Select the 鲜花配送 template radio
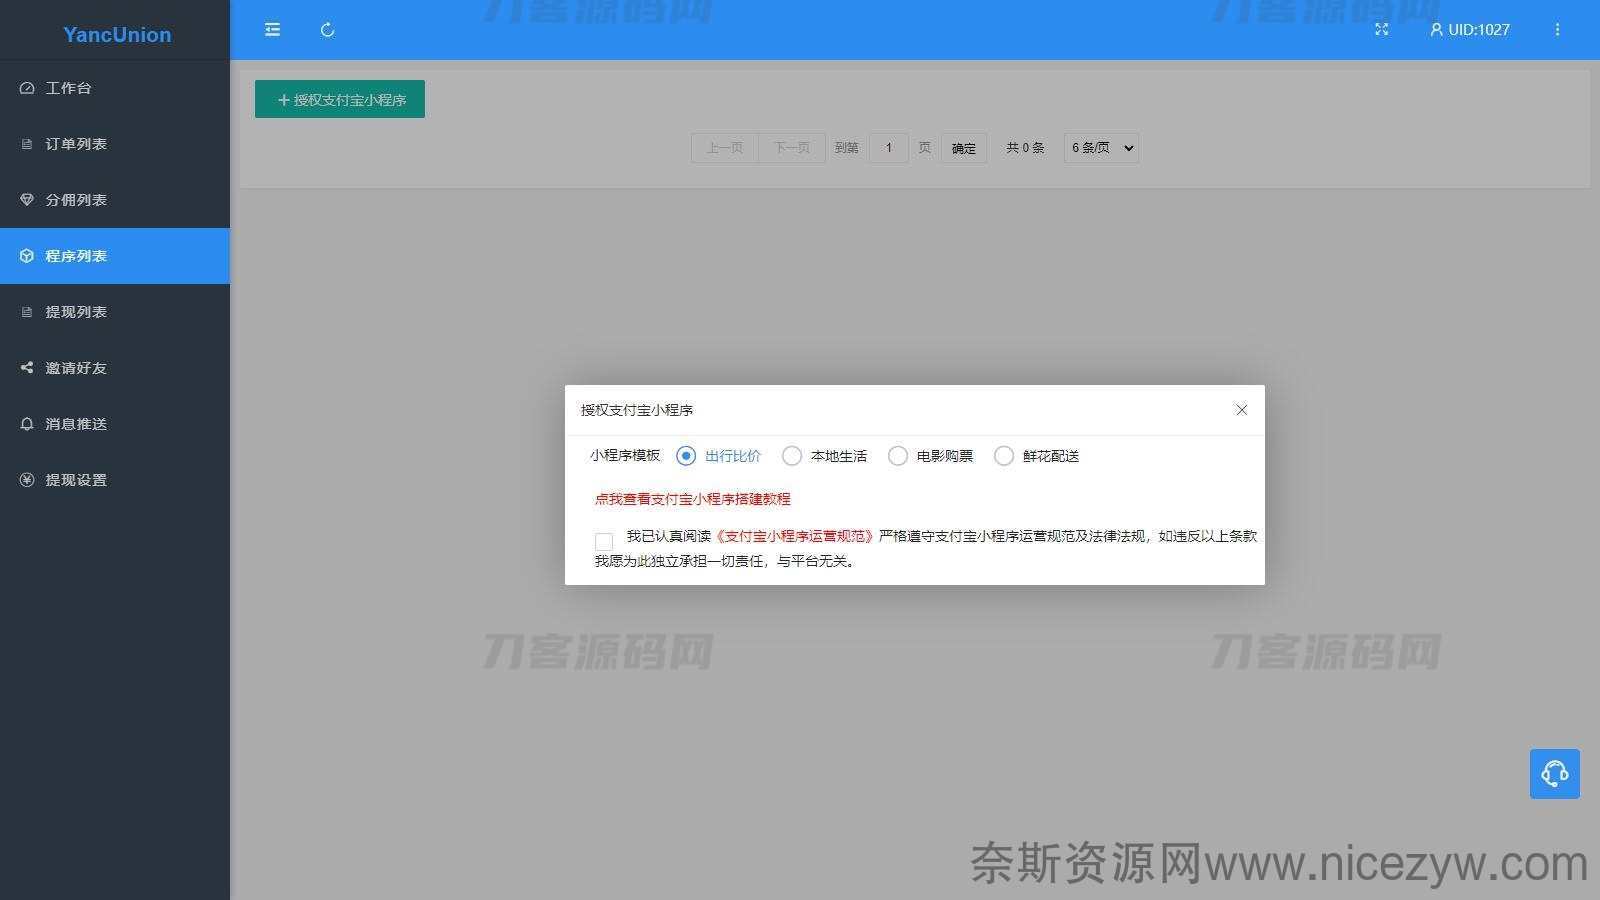The image size is (1600, 900). pos(1004,456)
